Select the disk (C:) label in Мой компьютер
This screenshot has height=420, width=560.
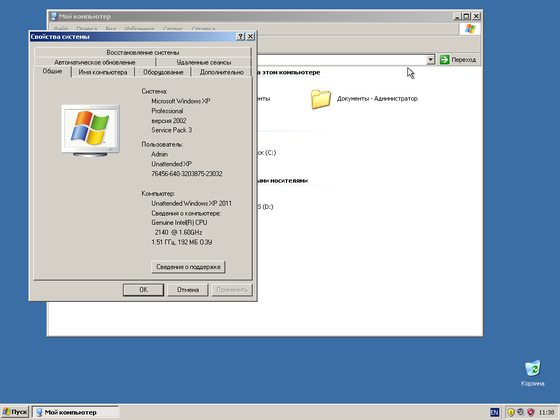pyautogui.click(x=267, y=153)
